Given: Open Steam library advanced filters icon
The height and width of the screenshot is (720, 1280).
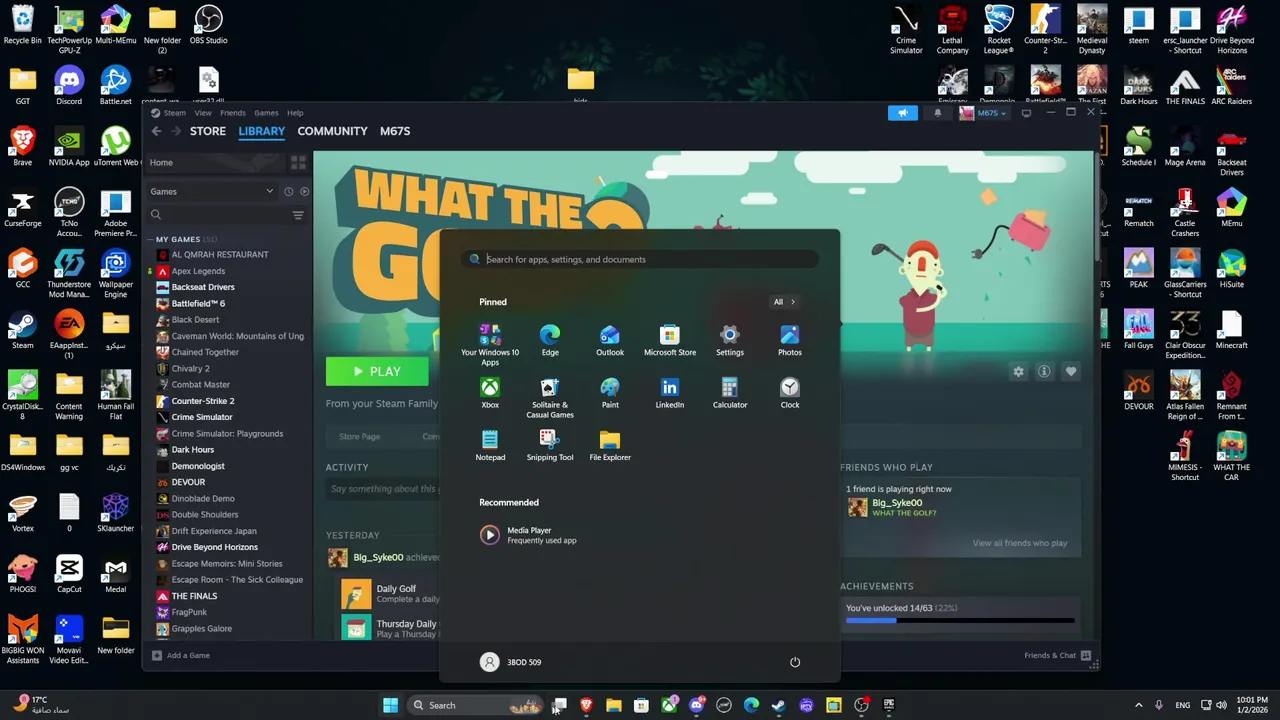Looking at the screenshot, I should pyautogui.click(x=298, y=215).
